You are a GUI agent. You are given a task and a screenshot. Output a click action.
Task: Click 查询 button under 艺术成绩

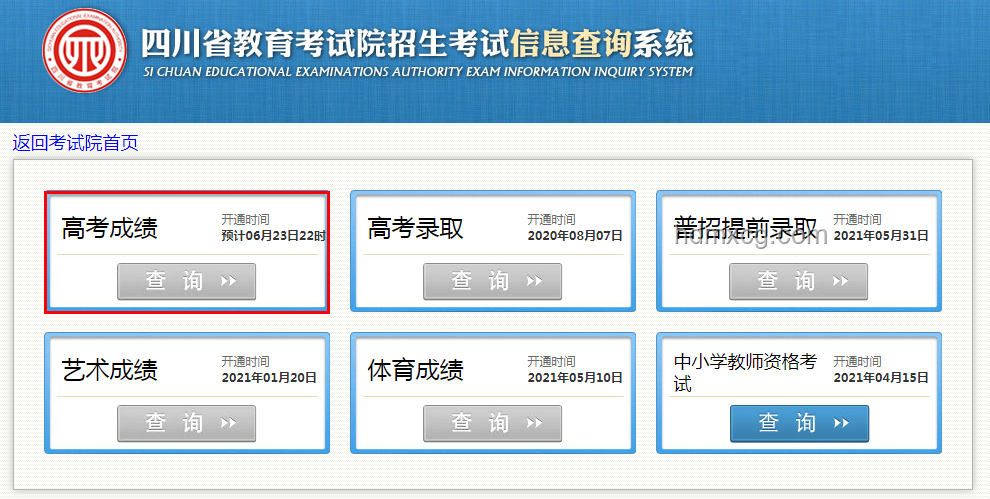(186, 423)
